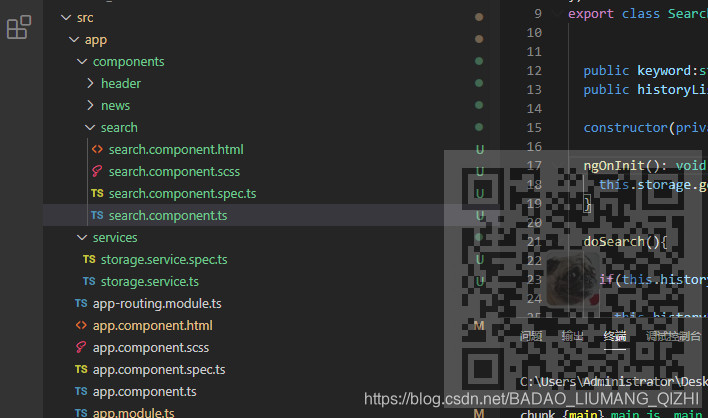Switch to the 调试控制台 panel tab

point(673,336)
